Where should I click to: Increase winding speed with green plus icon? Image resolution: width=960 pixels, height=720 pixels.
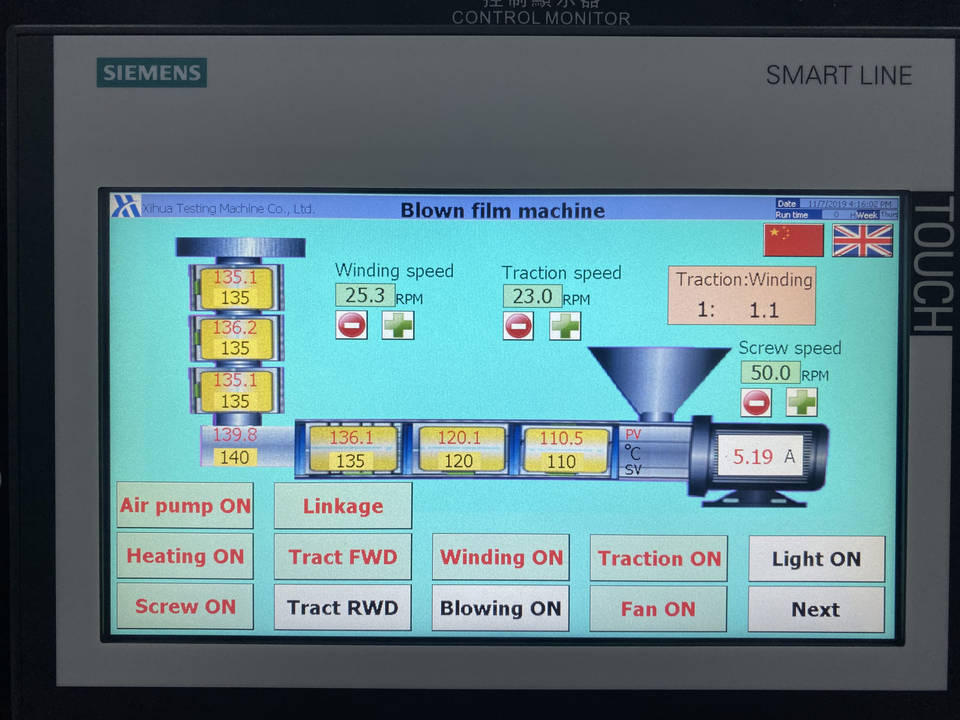pyautogui.click(x=398, y=325)
